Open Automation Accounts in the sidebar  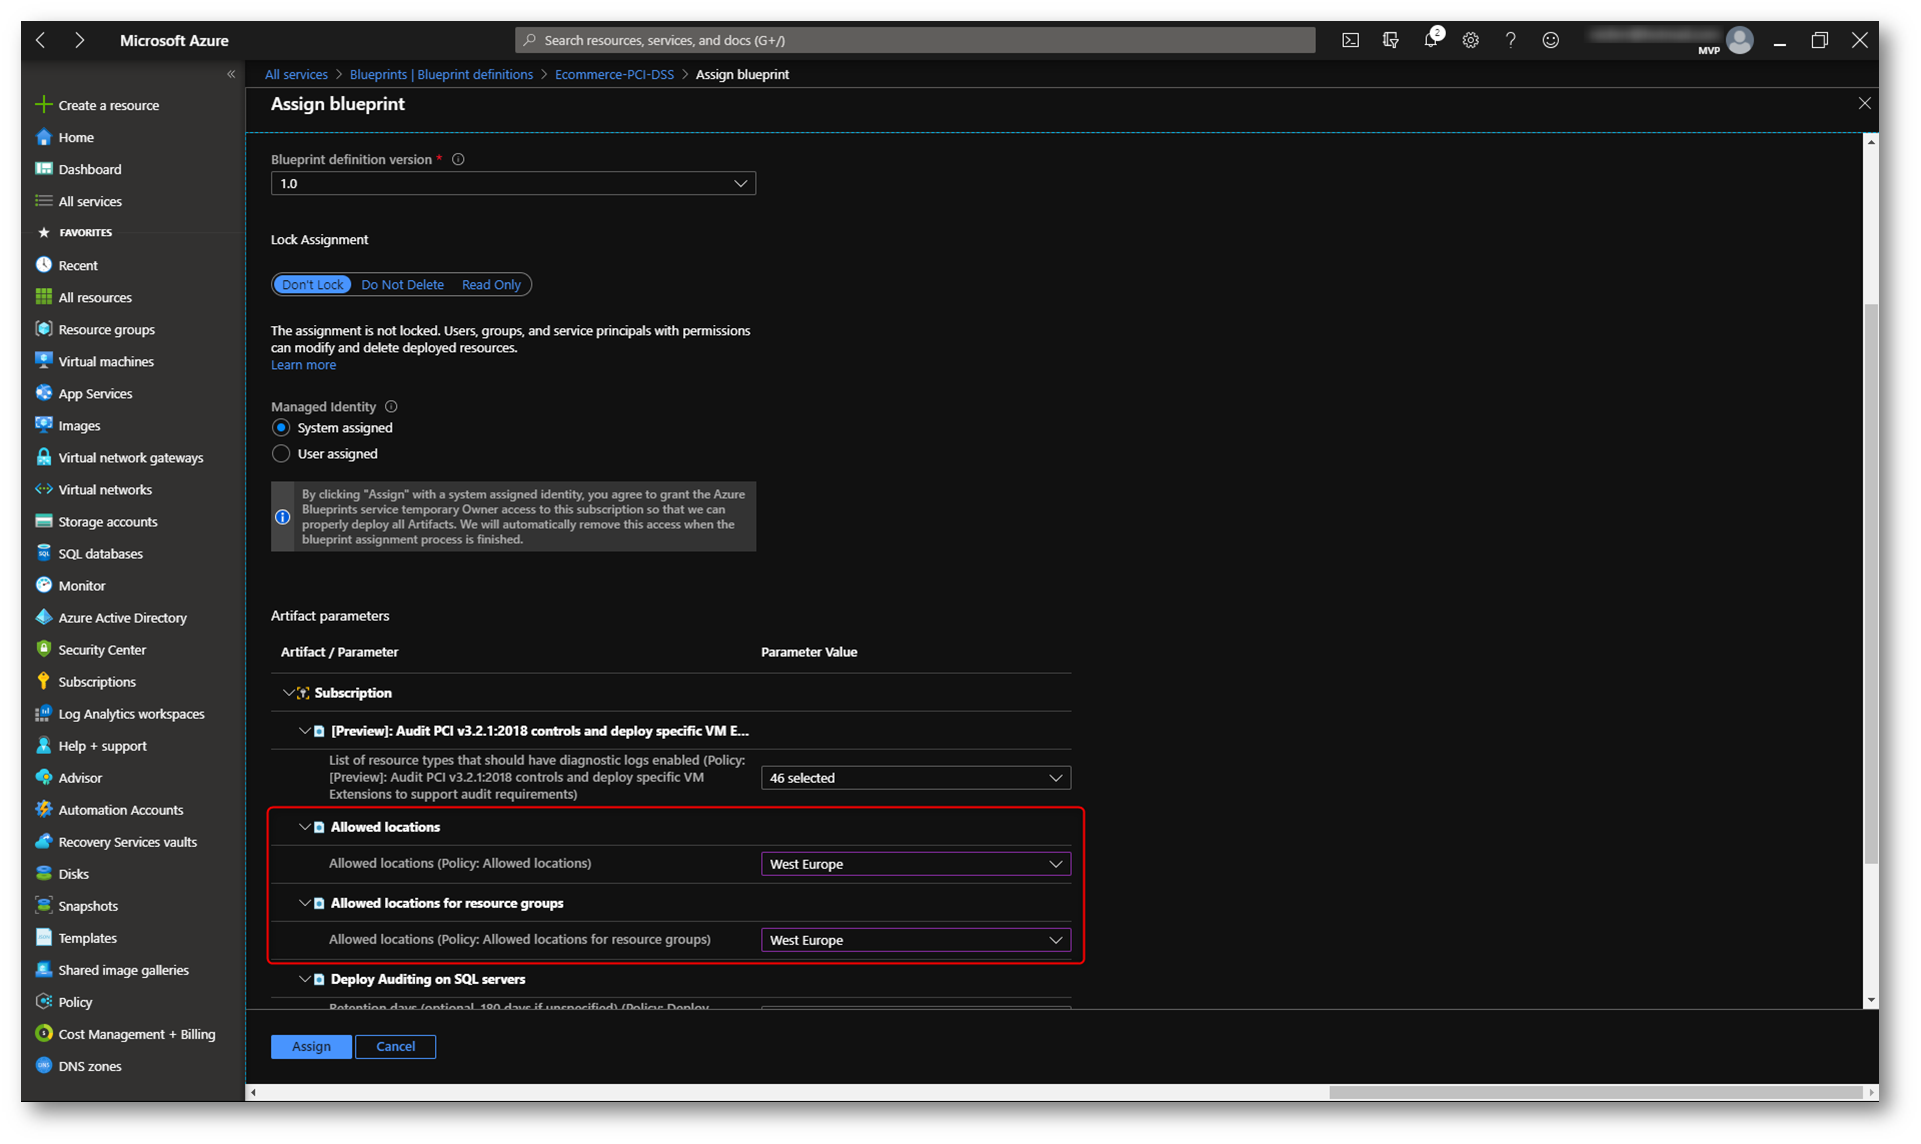(120, 809)
